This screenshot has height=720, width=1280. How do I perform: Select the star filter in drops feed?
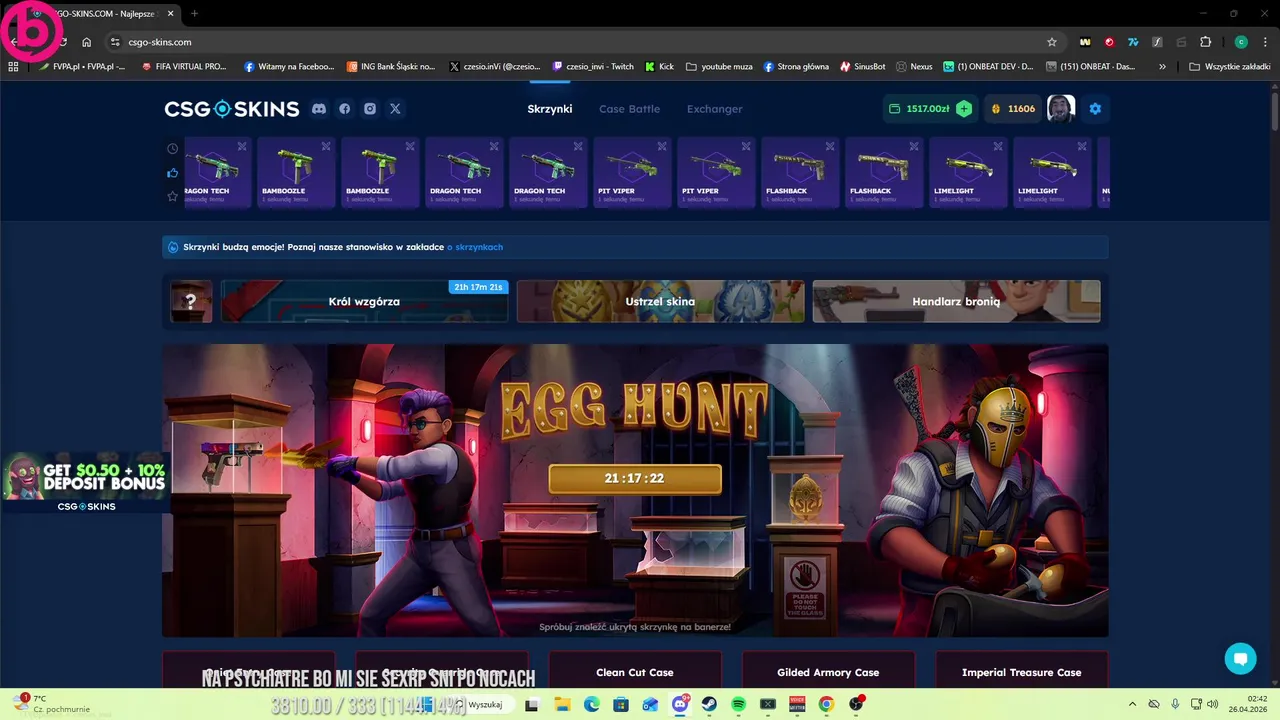[172, 196]
